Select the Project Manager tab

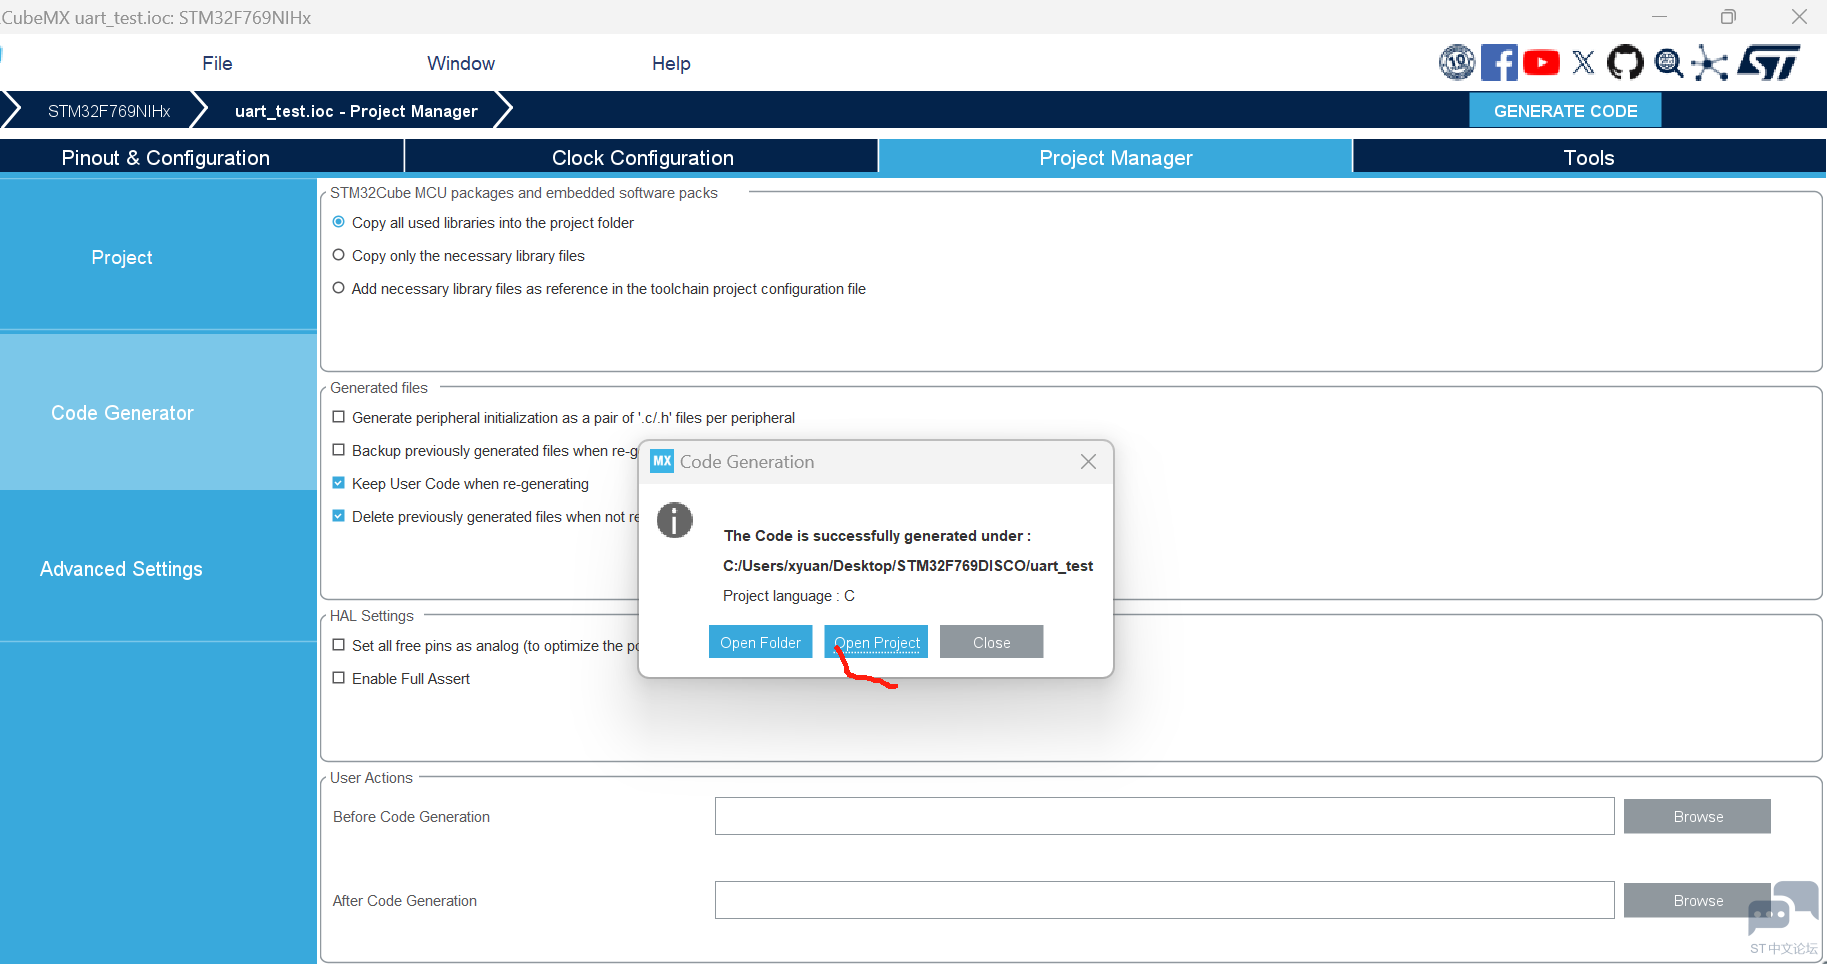(x=1115, y=157)
